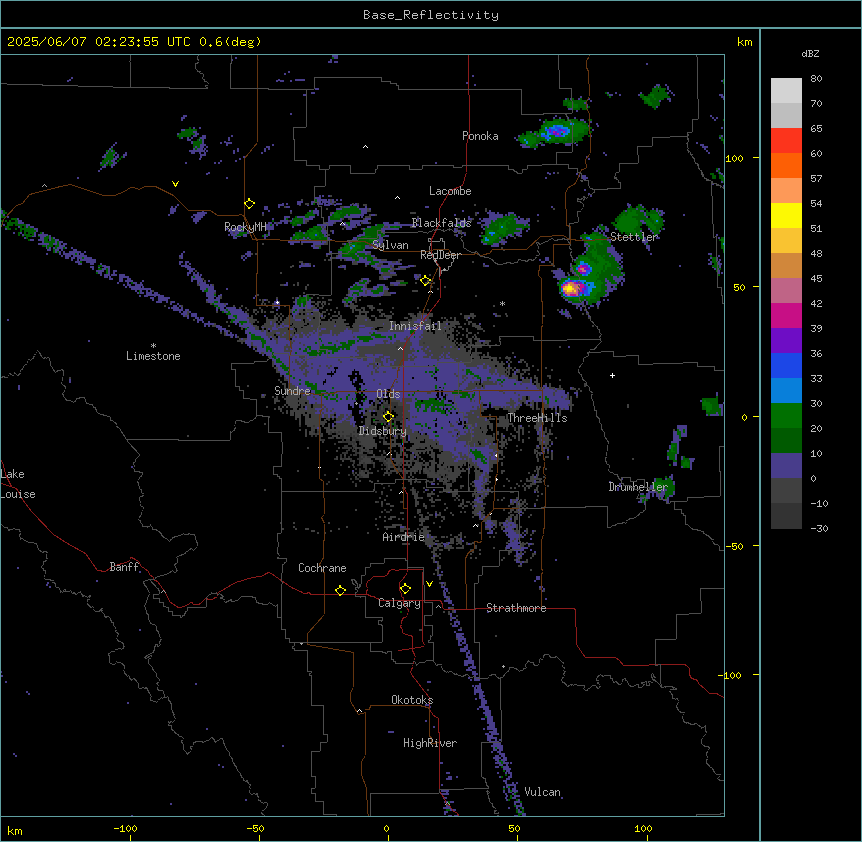Click the HighRiver label
The height and width of the screenshot is (842, 862).
pyautogui.click(x=430, y=743)
